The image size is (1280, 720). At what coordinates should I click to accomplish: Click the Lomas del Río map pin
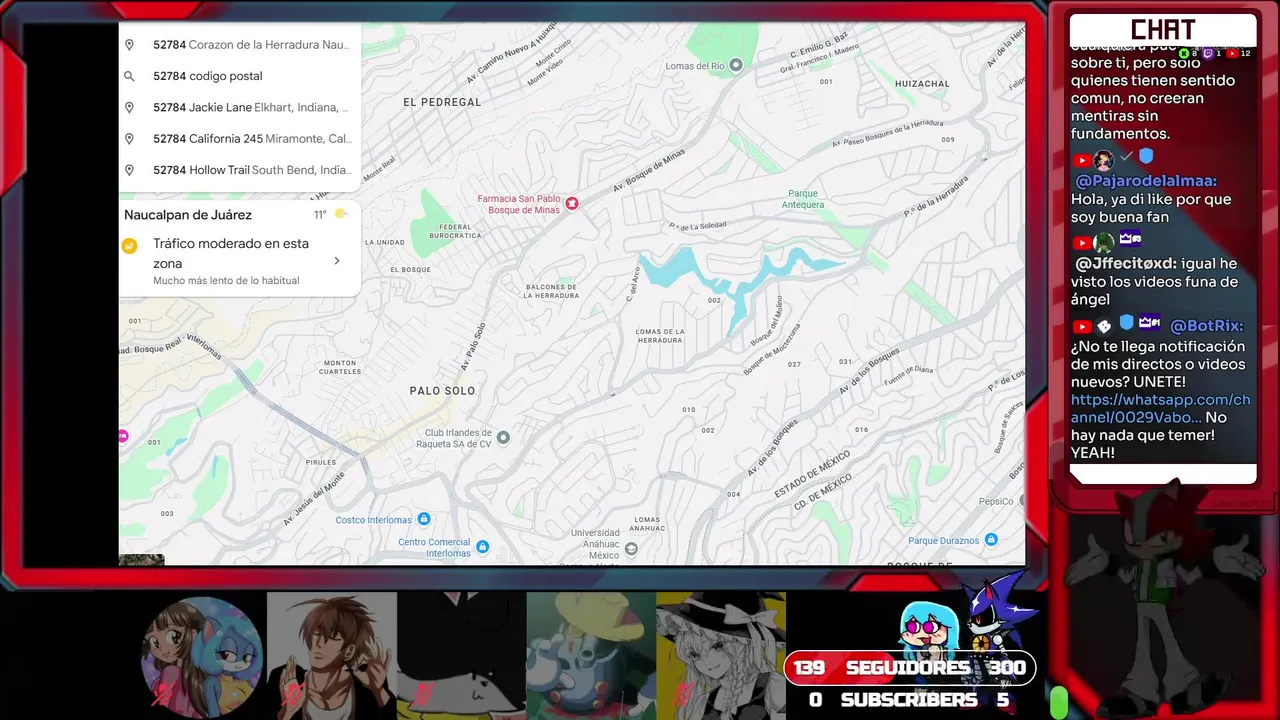[x=736, y=66]
